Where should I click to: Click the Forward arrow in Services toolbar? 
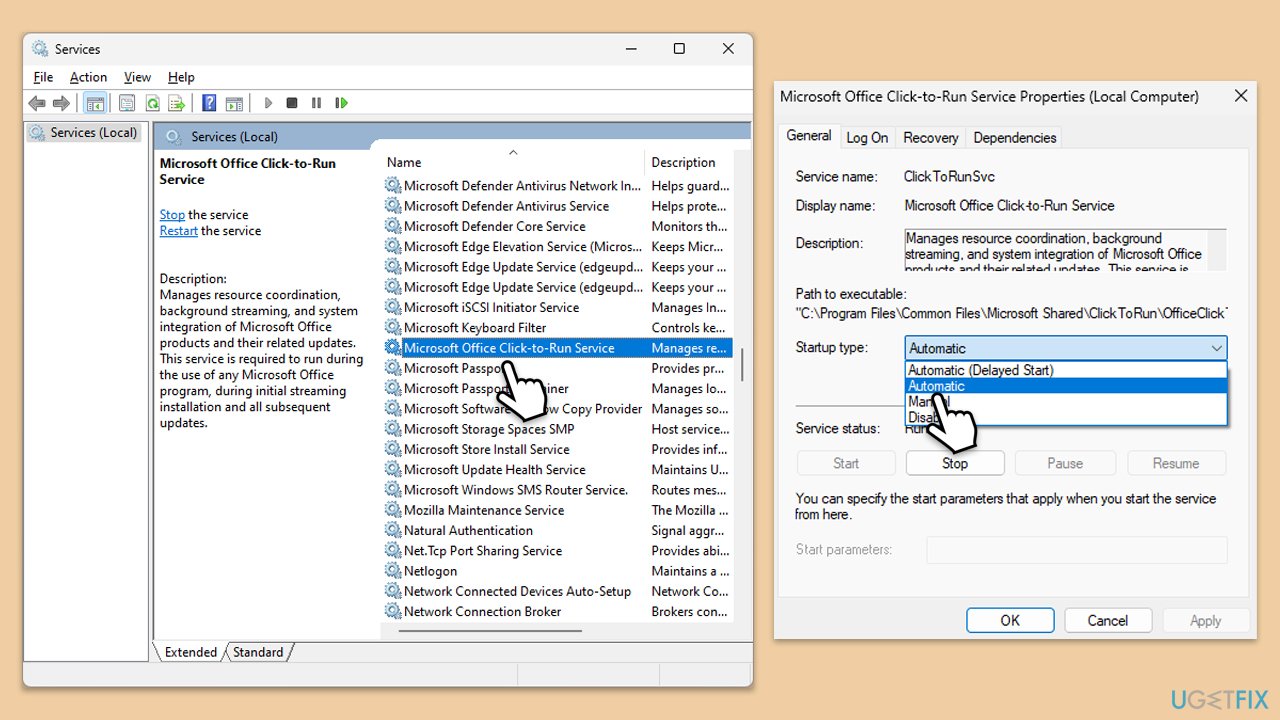(x=61, y=103)
